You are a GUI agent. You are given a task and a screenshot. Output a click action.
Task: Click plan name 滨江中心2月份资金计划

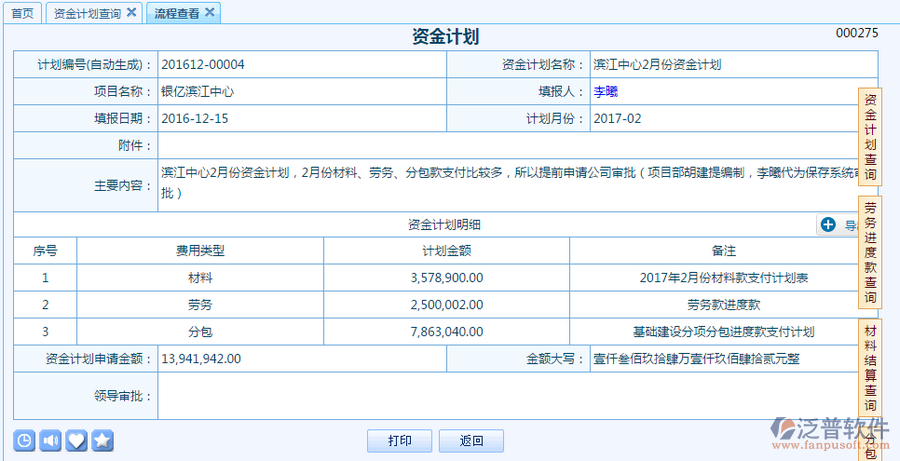[657, 65]
